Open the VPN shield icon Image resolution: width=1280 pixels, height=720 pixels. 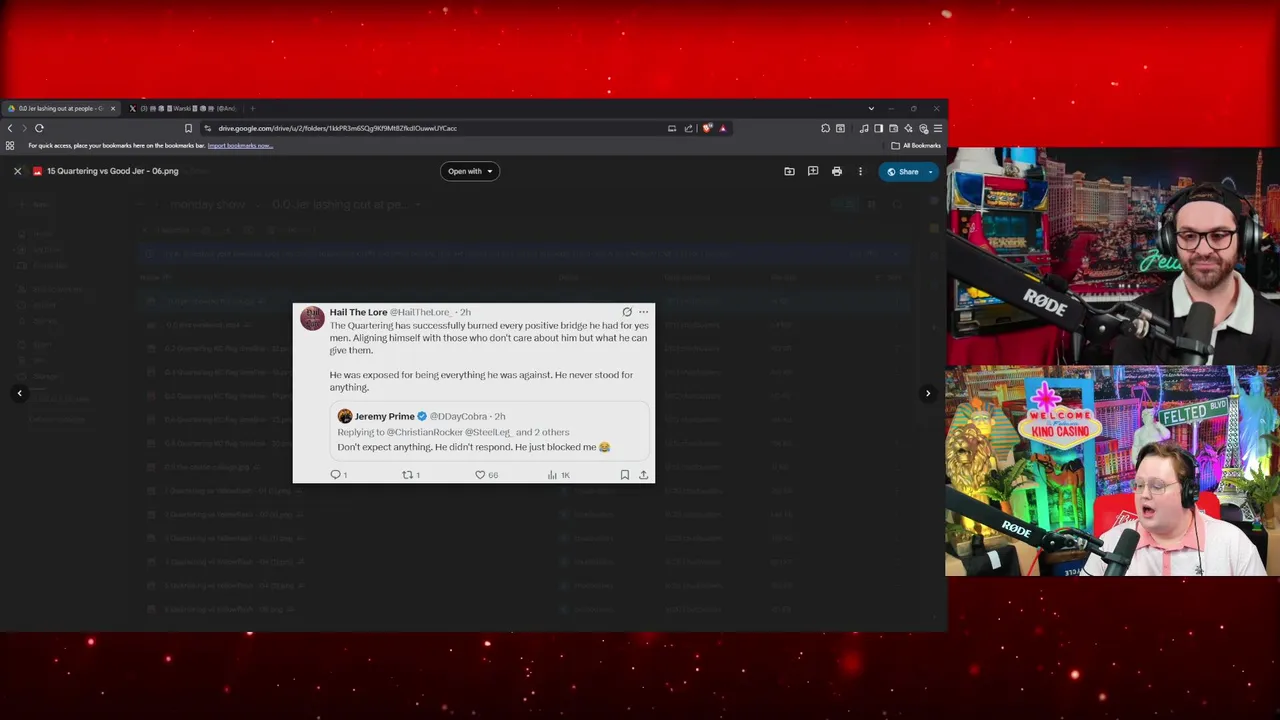click(923, 128)
